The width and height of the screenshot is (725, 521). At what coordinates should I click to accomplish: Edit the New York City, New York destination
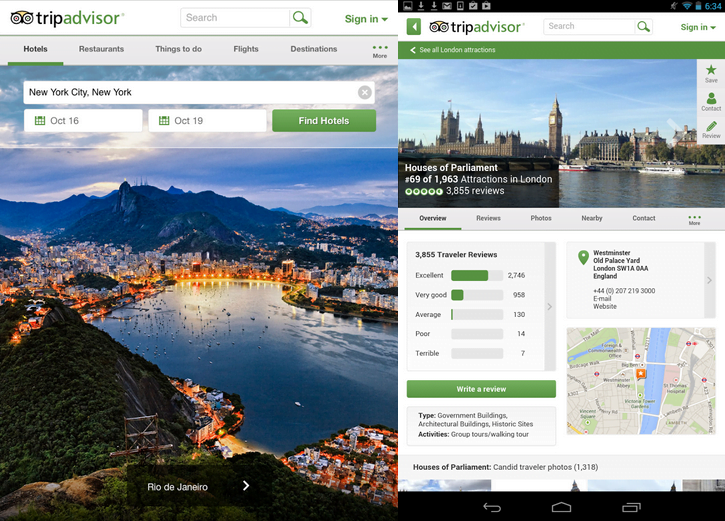coord(190,92)
